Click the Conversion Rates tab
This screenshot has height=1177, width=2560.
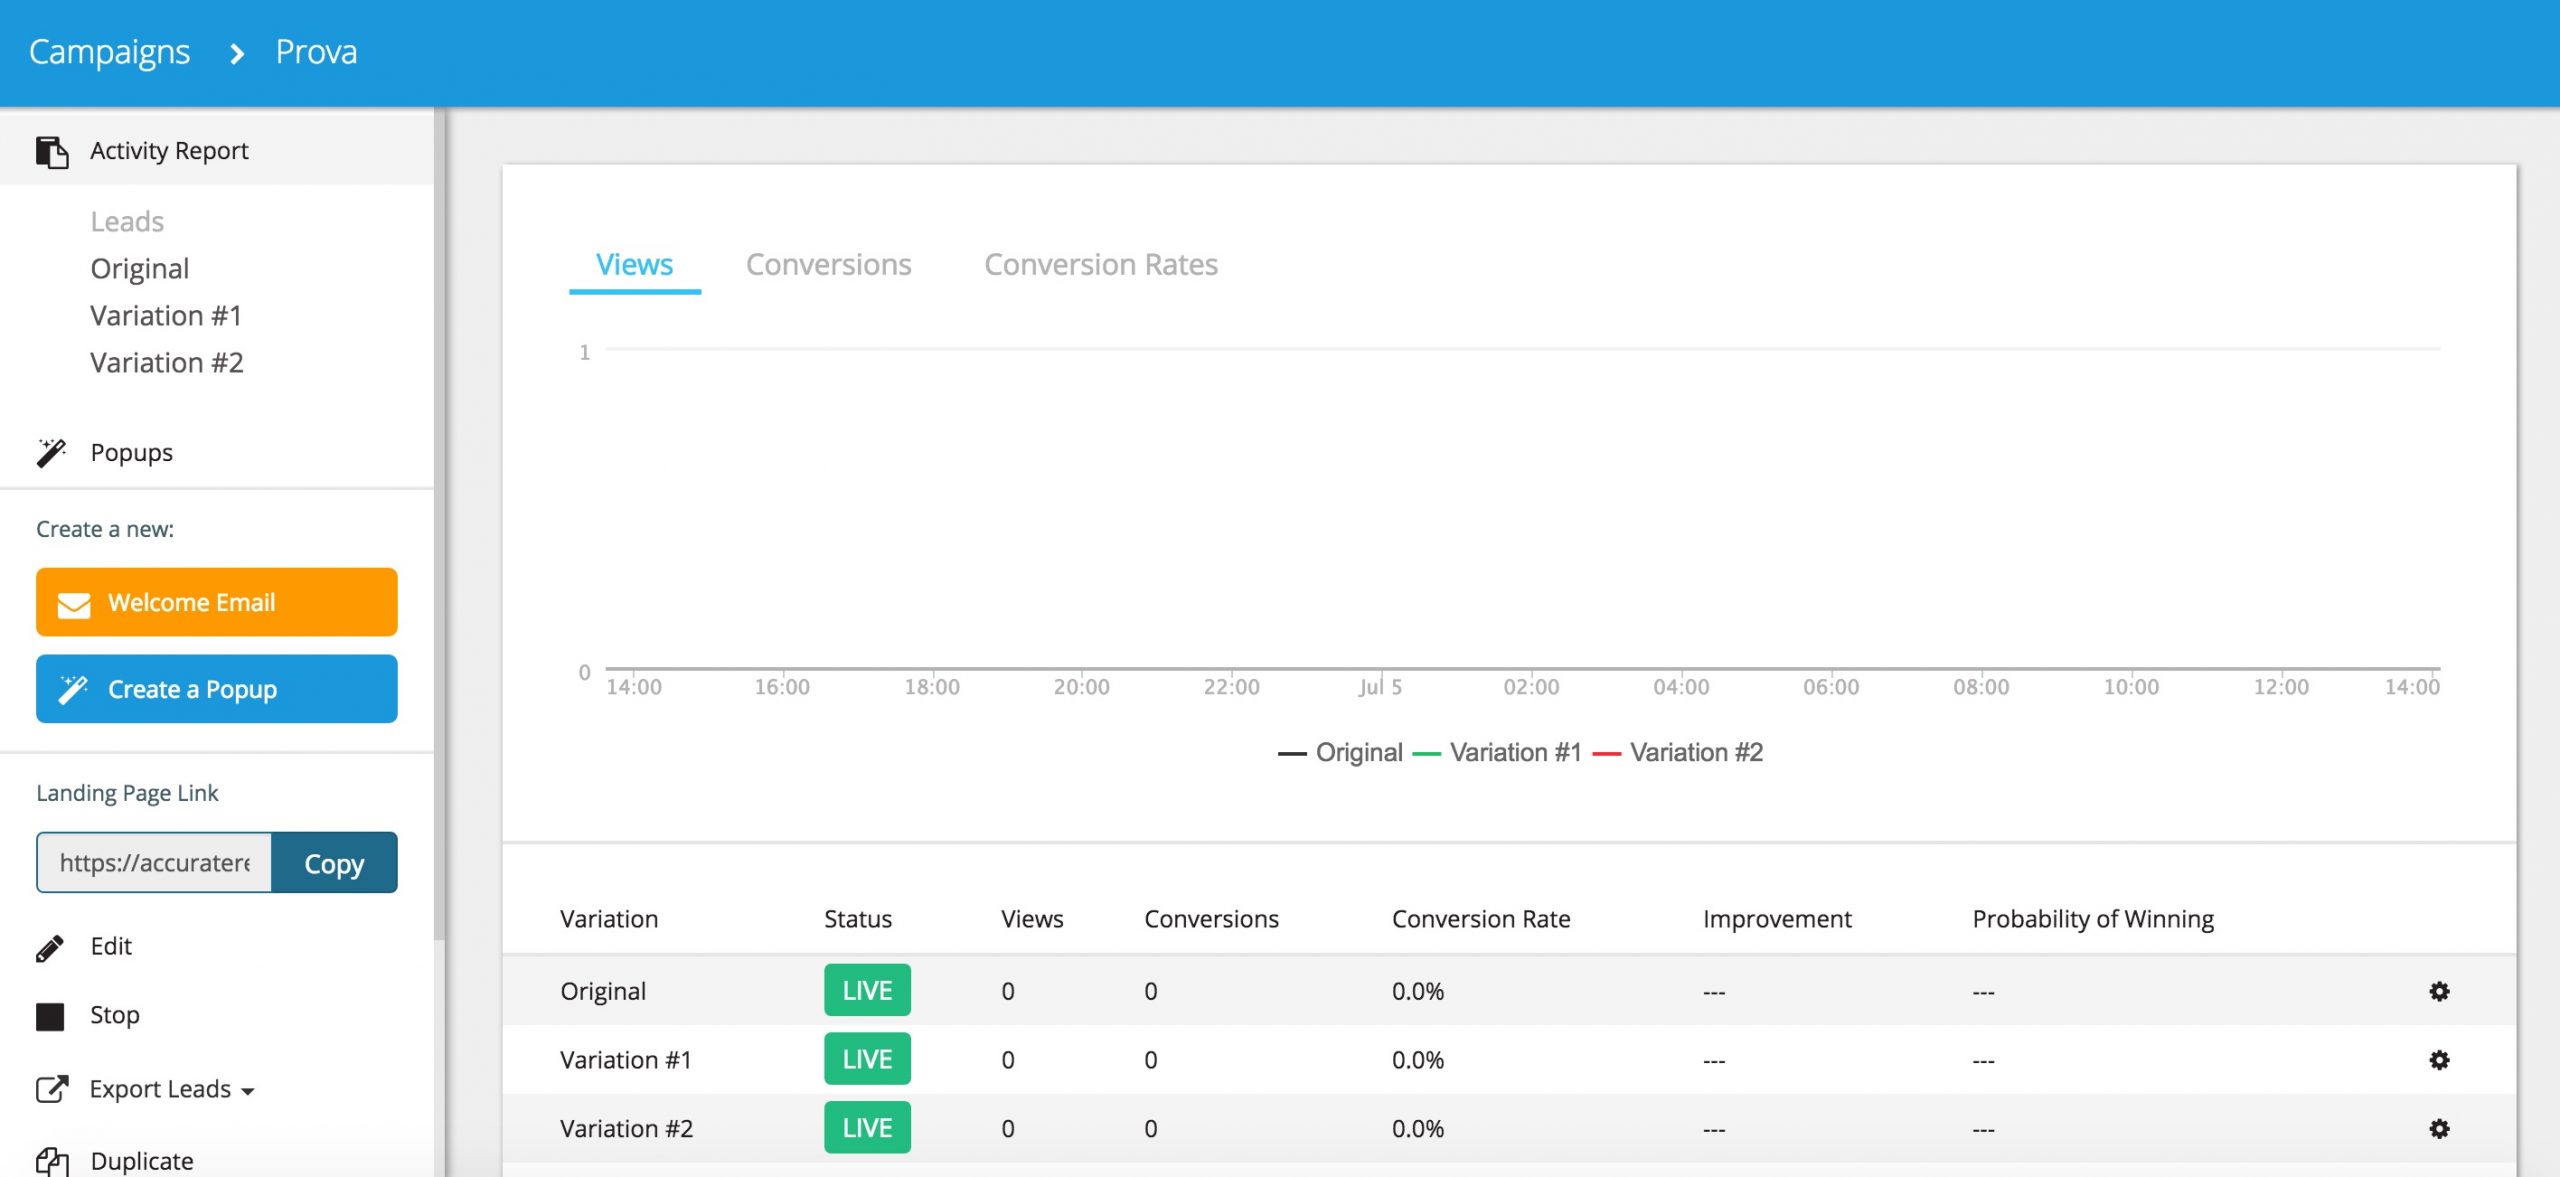pyautogui.click(x=1100, y=263)
